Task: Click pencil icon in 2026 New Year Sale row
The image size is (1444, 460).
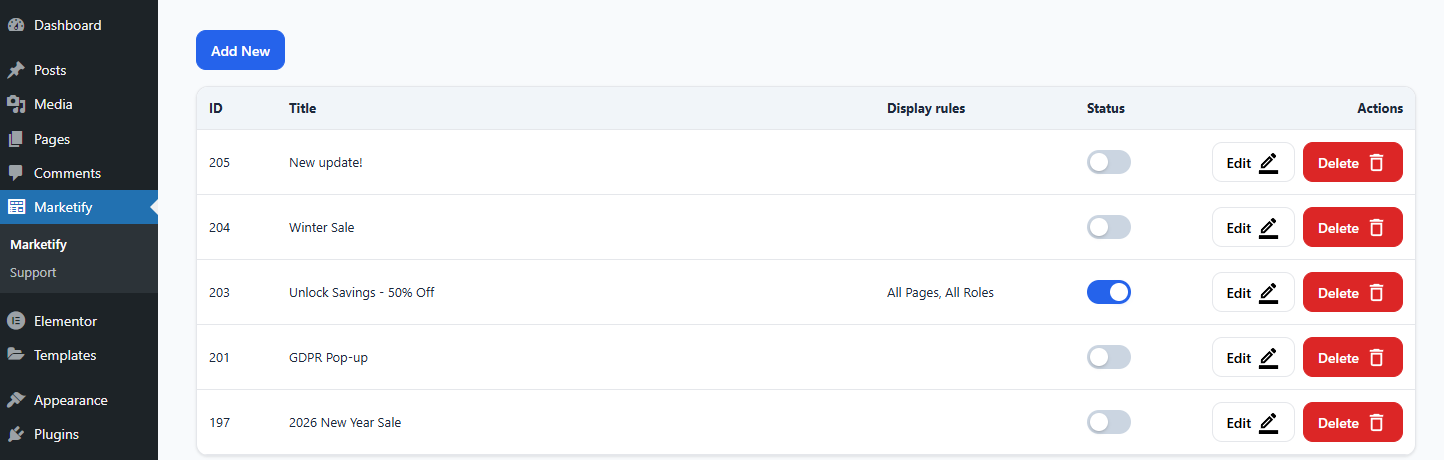Action: point(1269,423)
